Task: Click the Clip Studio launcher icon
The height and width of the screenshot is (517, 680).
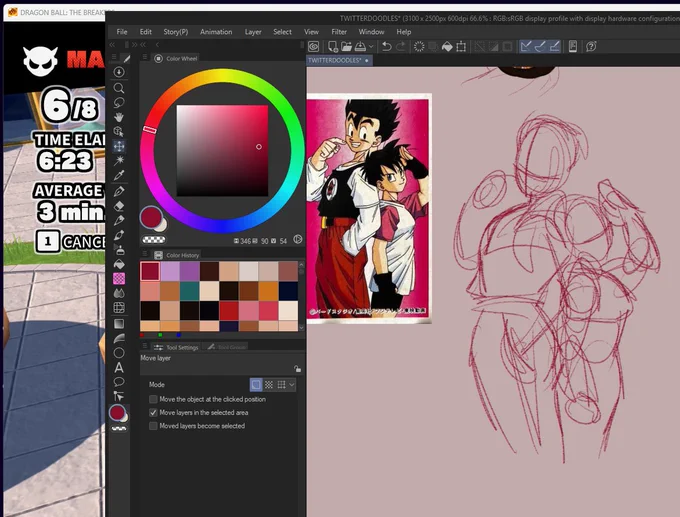Action: (x=314, y=46)
